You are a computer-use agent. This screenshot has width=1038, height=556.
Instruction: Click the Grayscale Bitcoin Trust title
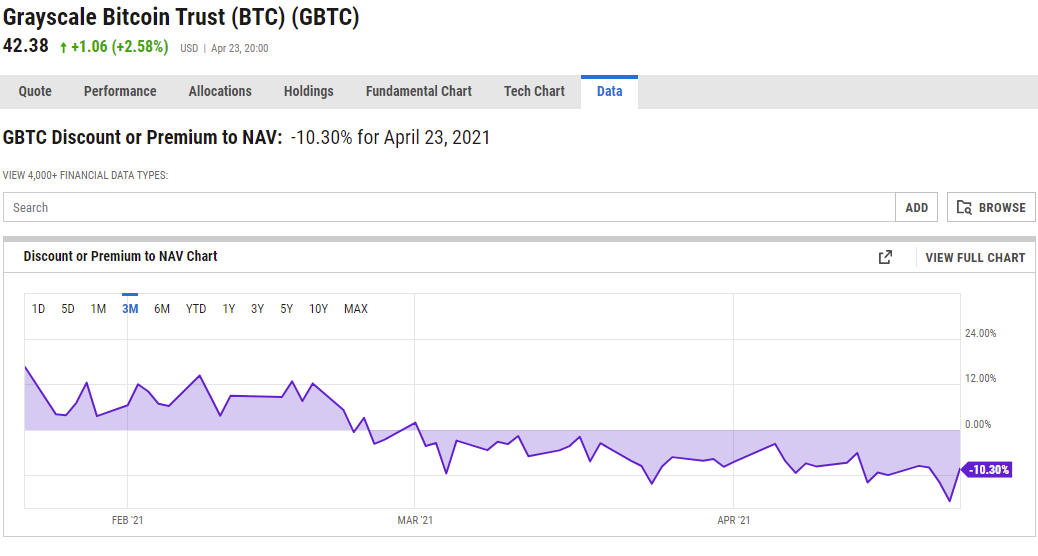(x=181, y=17)
